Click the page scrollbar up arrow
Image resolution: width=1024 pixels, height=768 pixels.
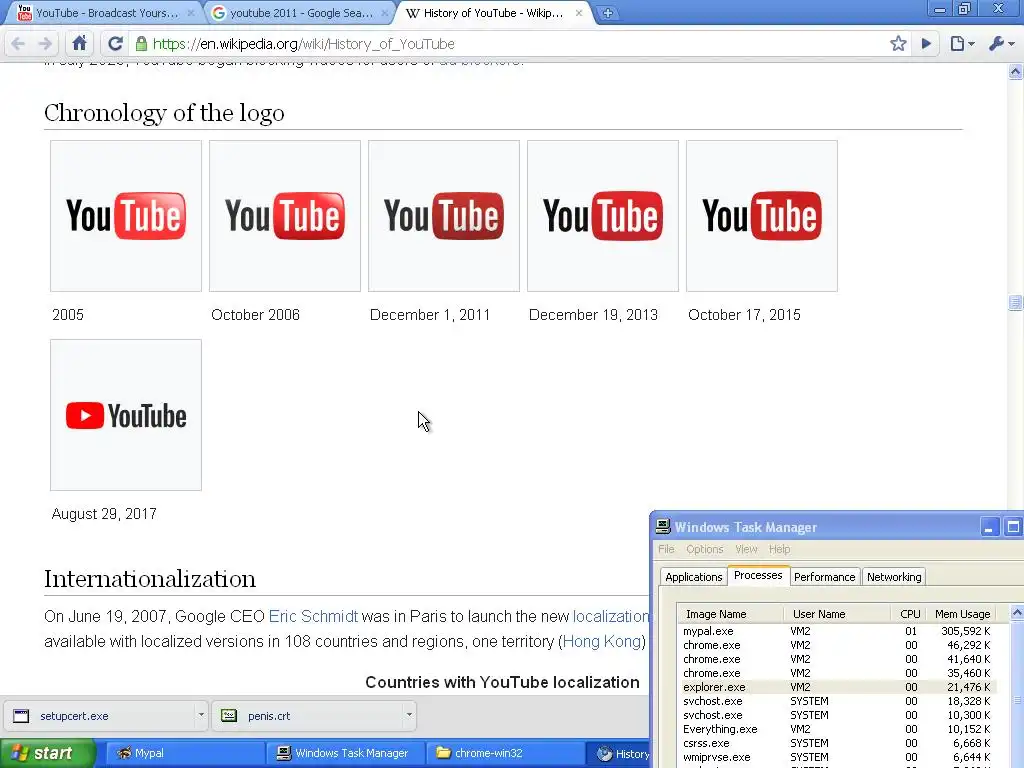click(x=1016, y=71)
